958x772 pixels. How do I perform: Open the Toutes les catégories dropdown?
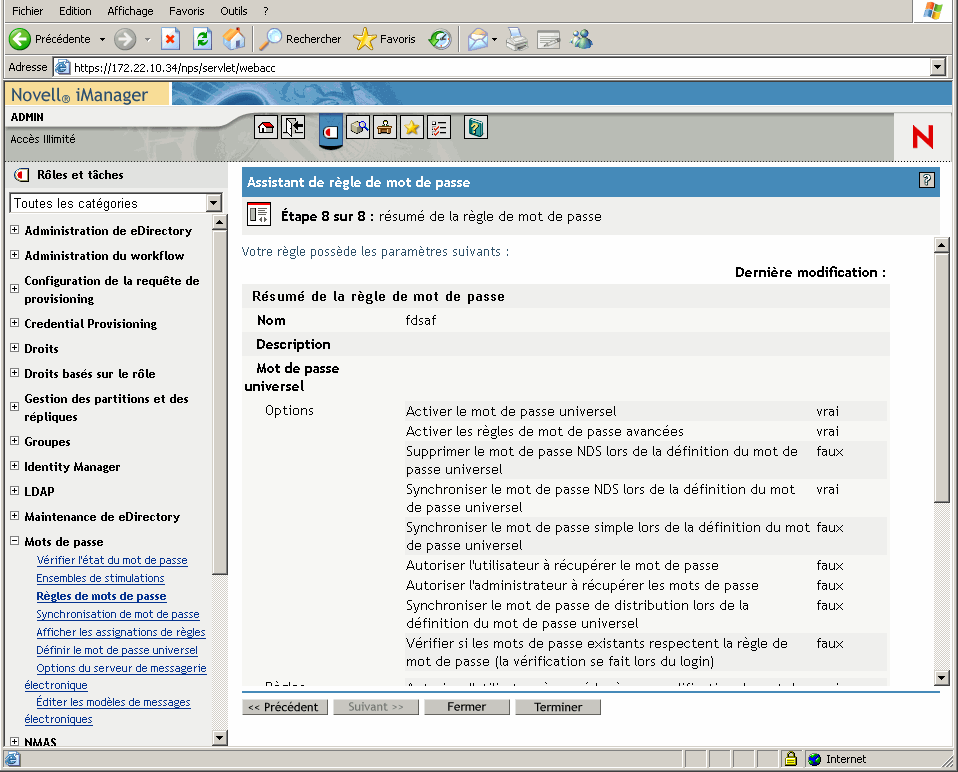pyautogui.click(x=213, y=203)
